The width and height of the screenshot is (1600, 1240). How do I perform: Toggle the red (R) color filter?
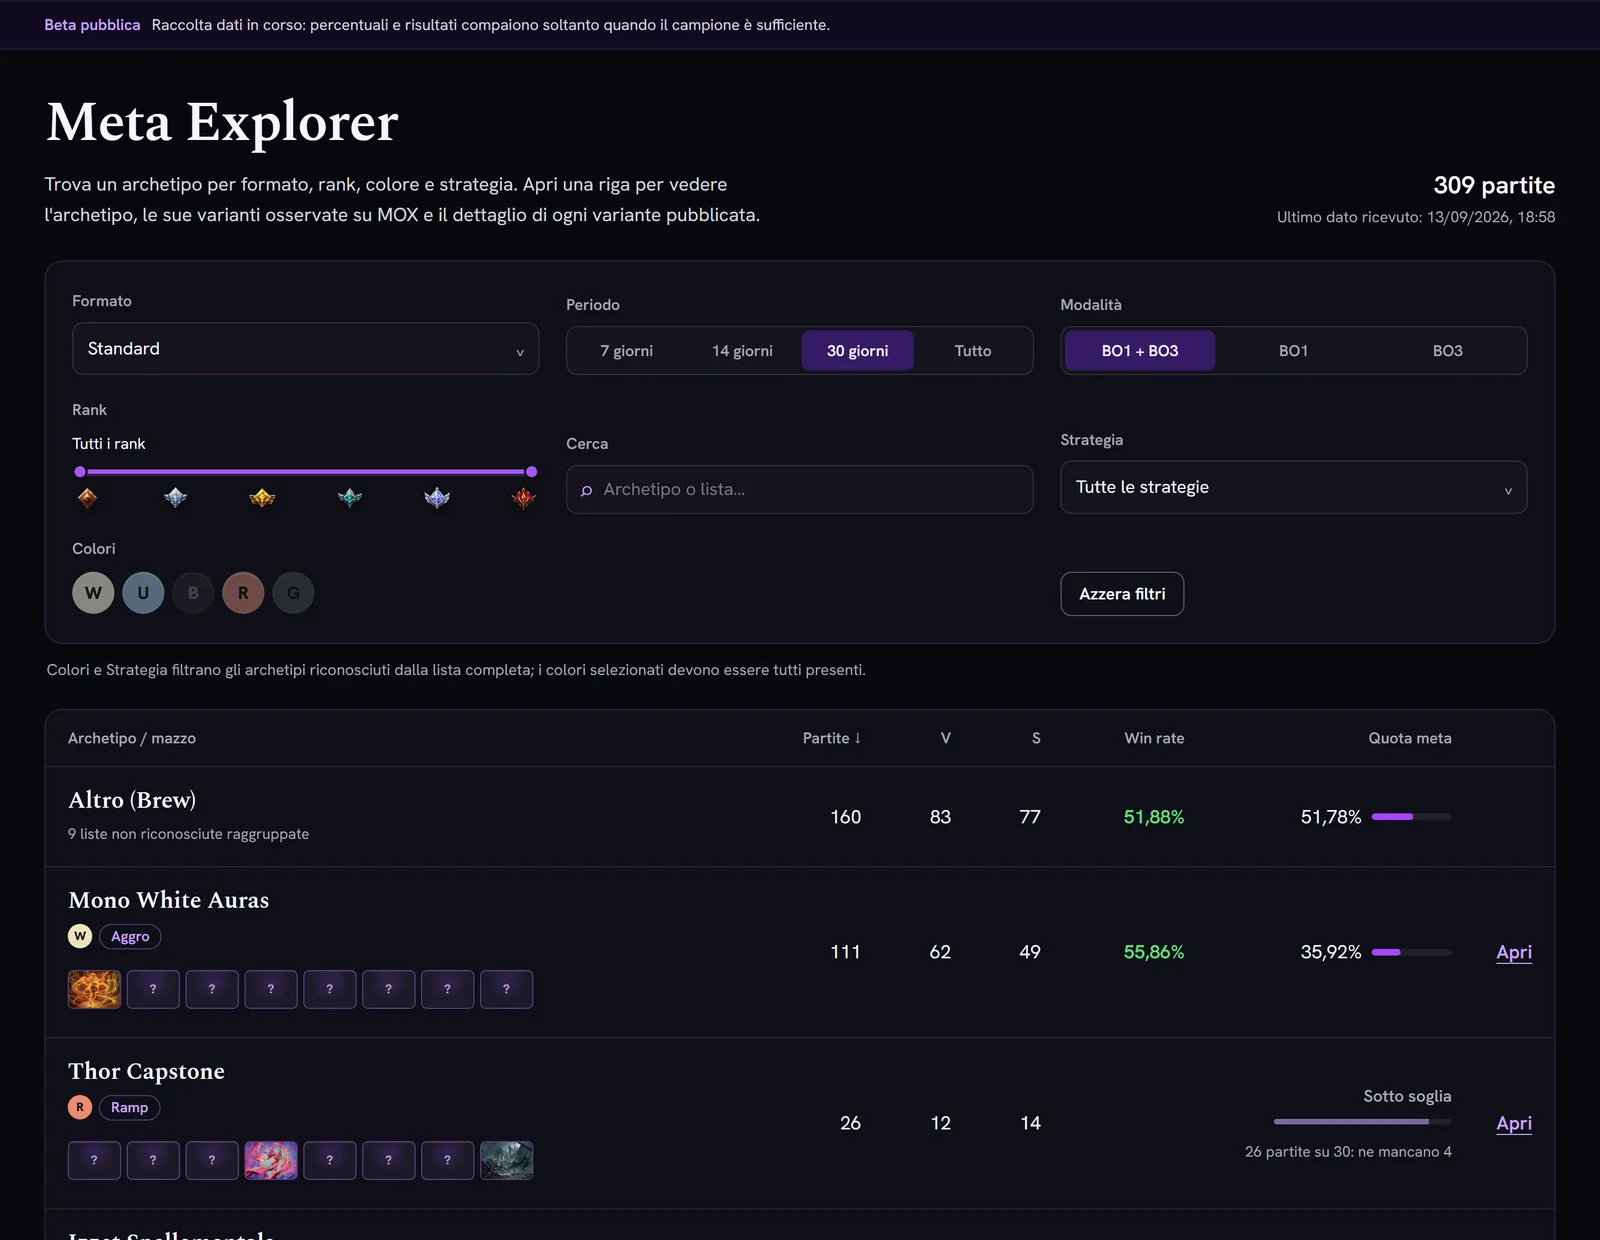coord(243,593)
